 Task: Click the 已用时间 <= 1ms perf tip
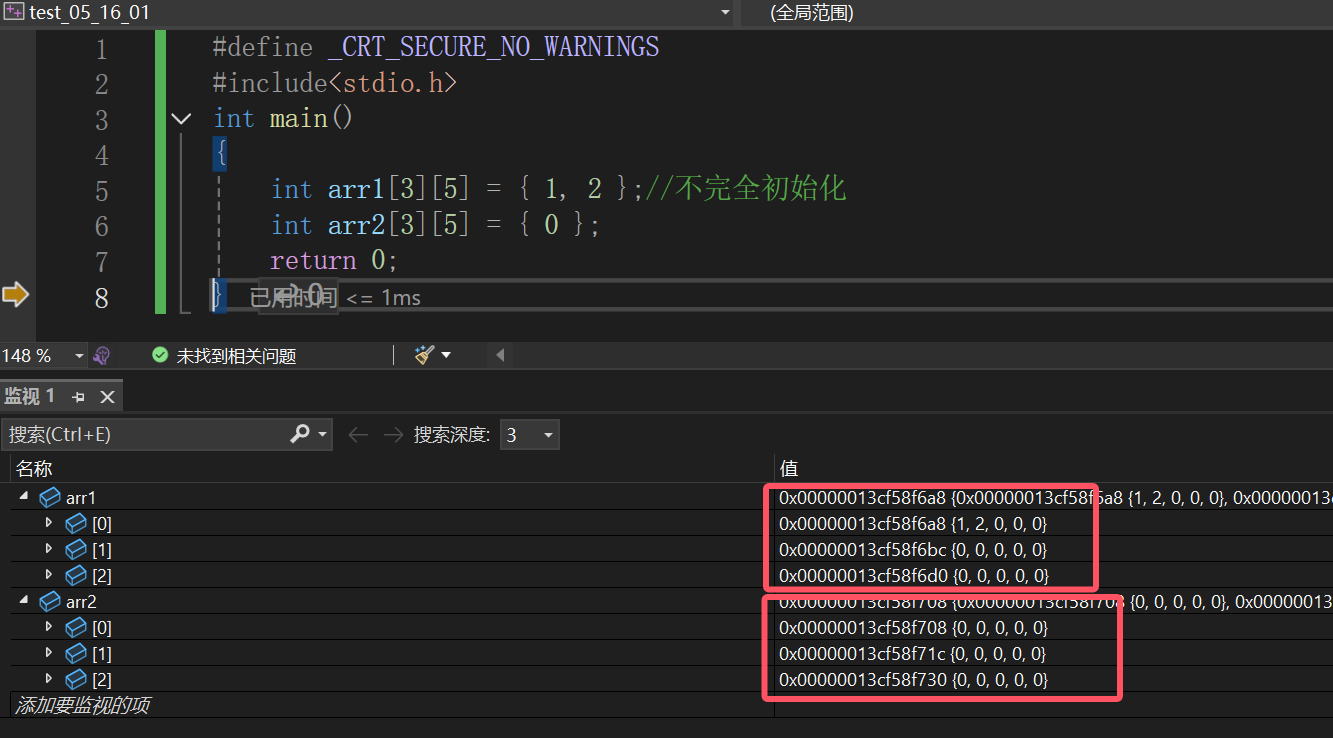335,297
